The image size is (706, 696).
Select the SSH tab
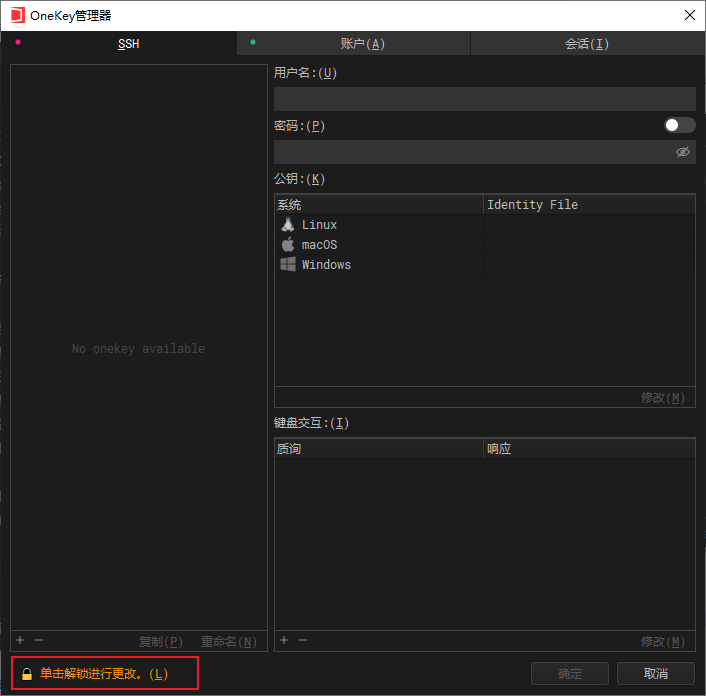click(128, 44)
